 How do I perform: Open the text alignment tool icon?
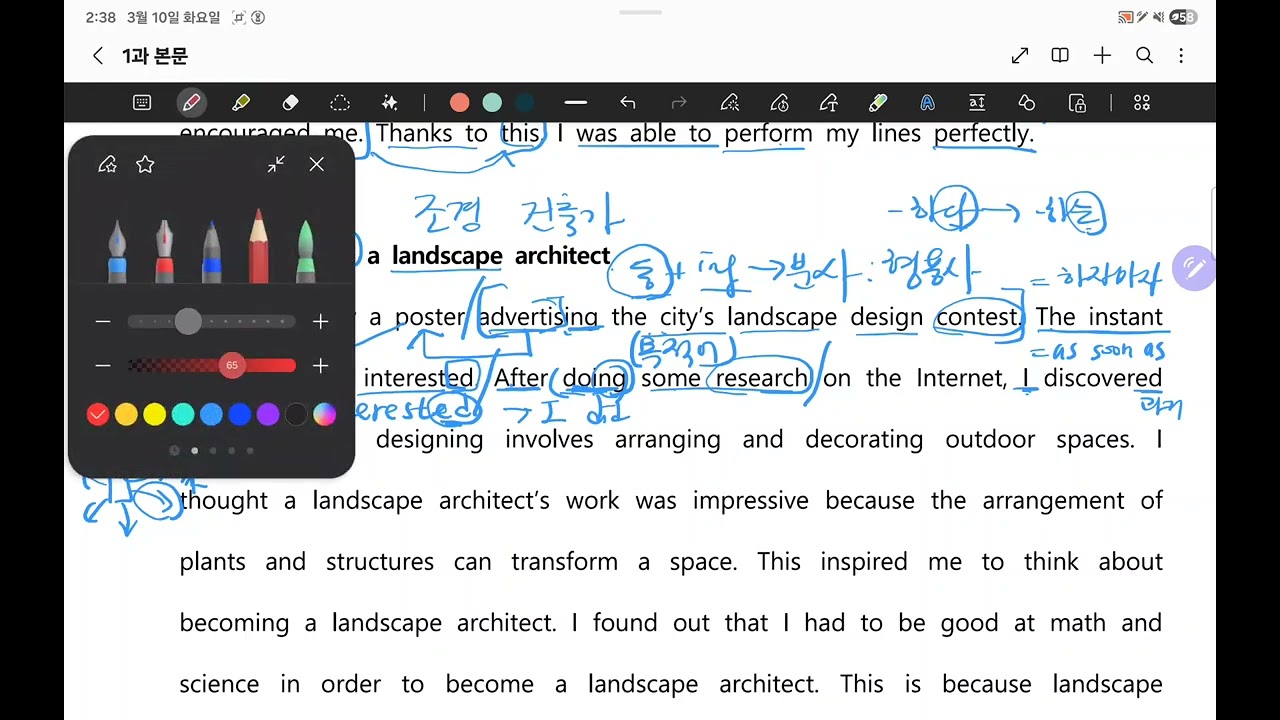[x=977, y=102]
